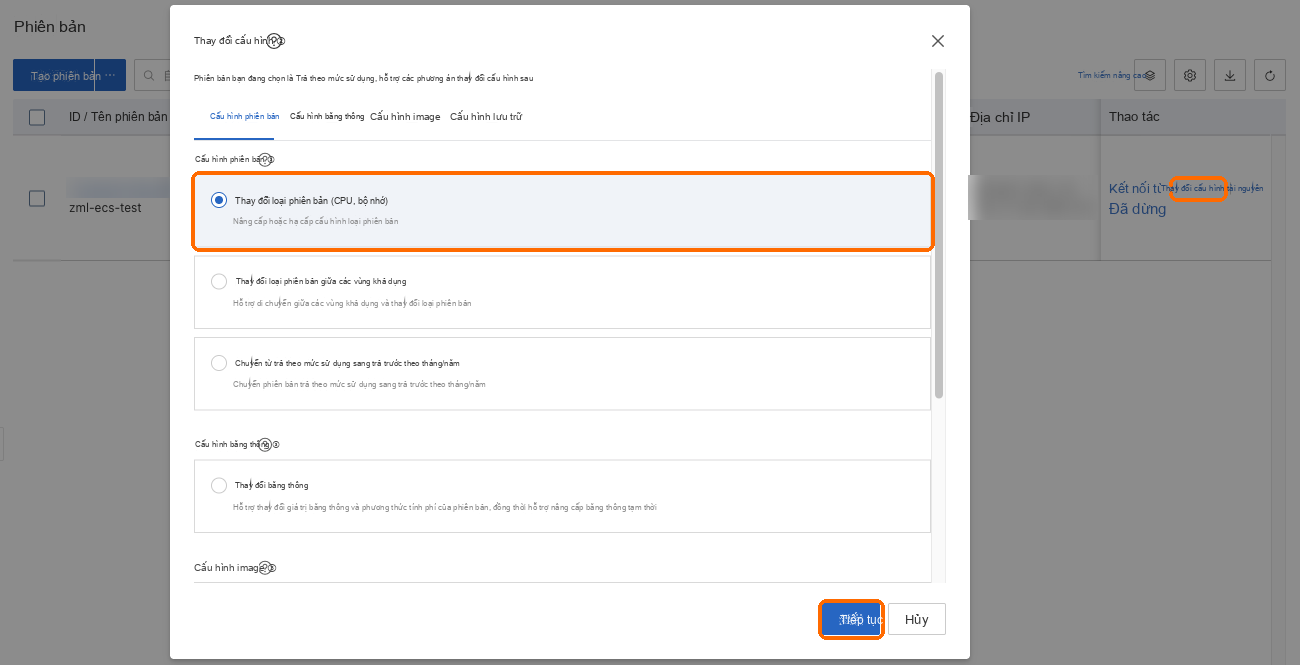Switch to Cấu hình lưu trữ tab
Viewport: 1300px width, 665px height.
pyautogui.click(x=486, y=117)
